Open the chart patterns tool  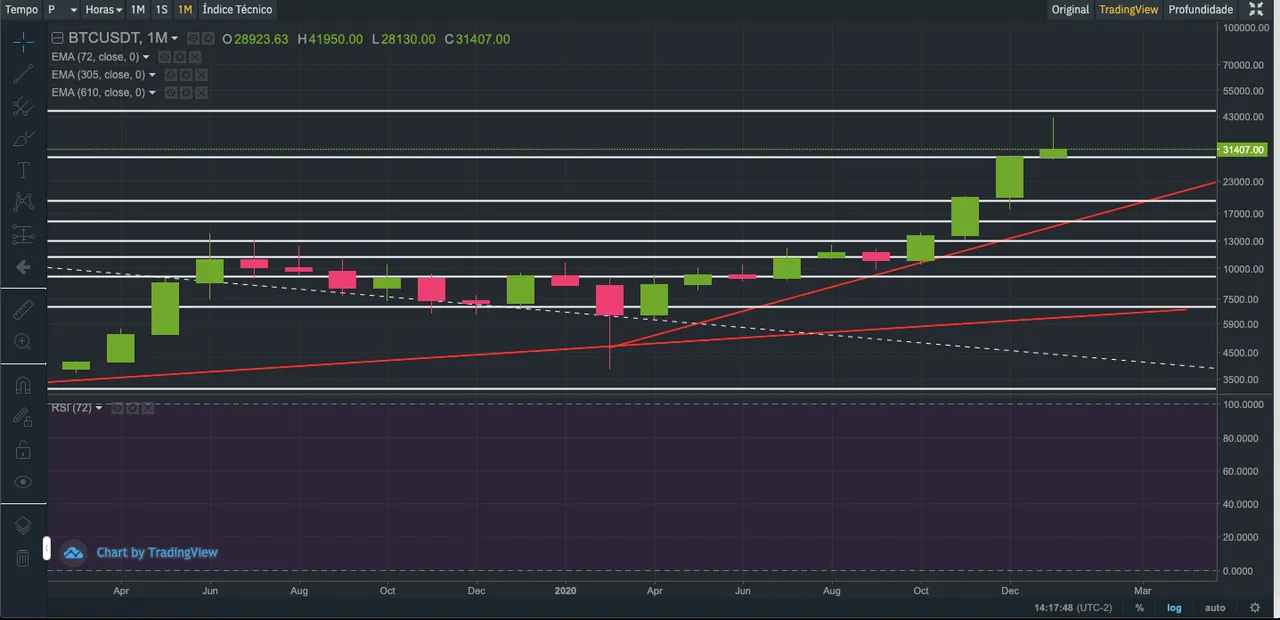[23, 202]
